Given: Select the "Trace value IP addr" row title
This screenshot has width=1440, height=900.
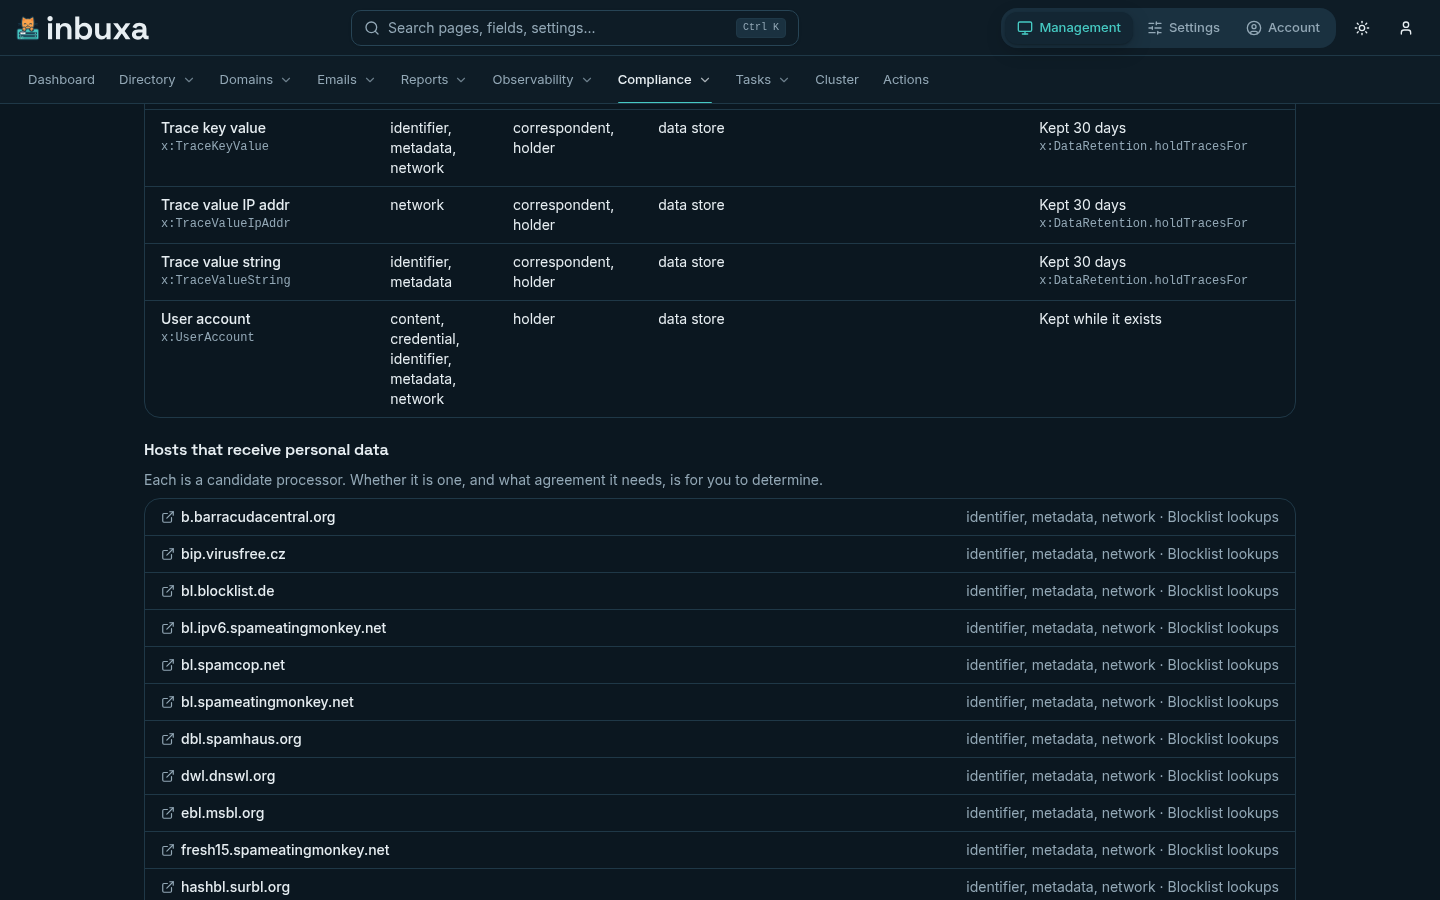Looking at the screenshot, I should pyautogui.click(x=225, y=205).
